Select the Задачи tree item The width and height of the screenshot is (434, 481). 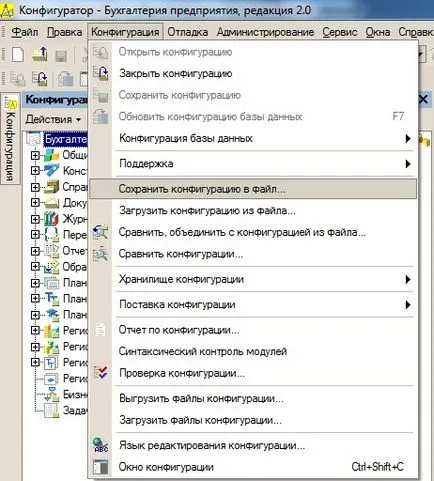pyautogui.click(x=75, y=410)
